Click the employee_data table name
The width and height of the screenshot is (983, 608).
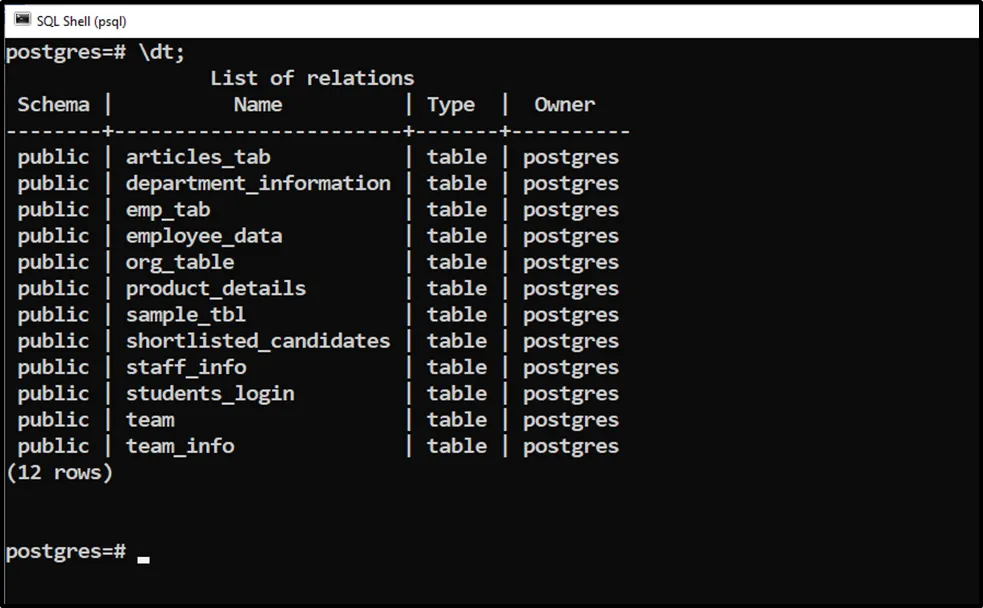tap(204, 236)
